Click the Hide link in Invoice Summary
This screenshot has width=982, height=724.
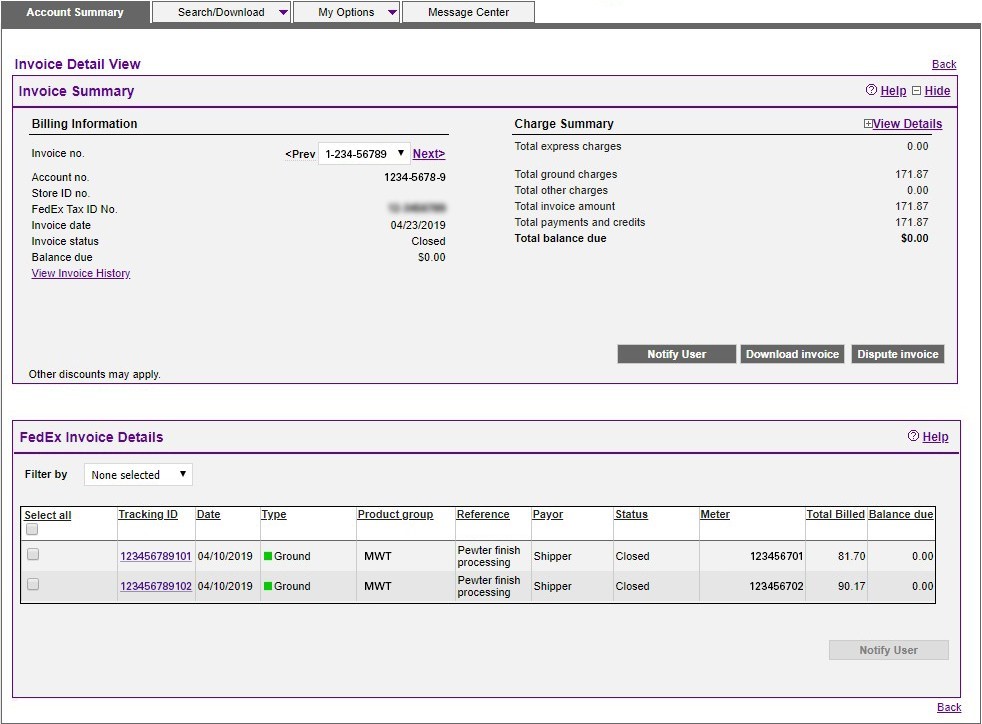pyautogui.click(x=937, y=91)
